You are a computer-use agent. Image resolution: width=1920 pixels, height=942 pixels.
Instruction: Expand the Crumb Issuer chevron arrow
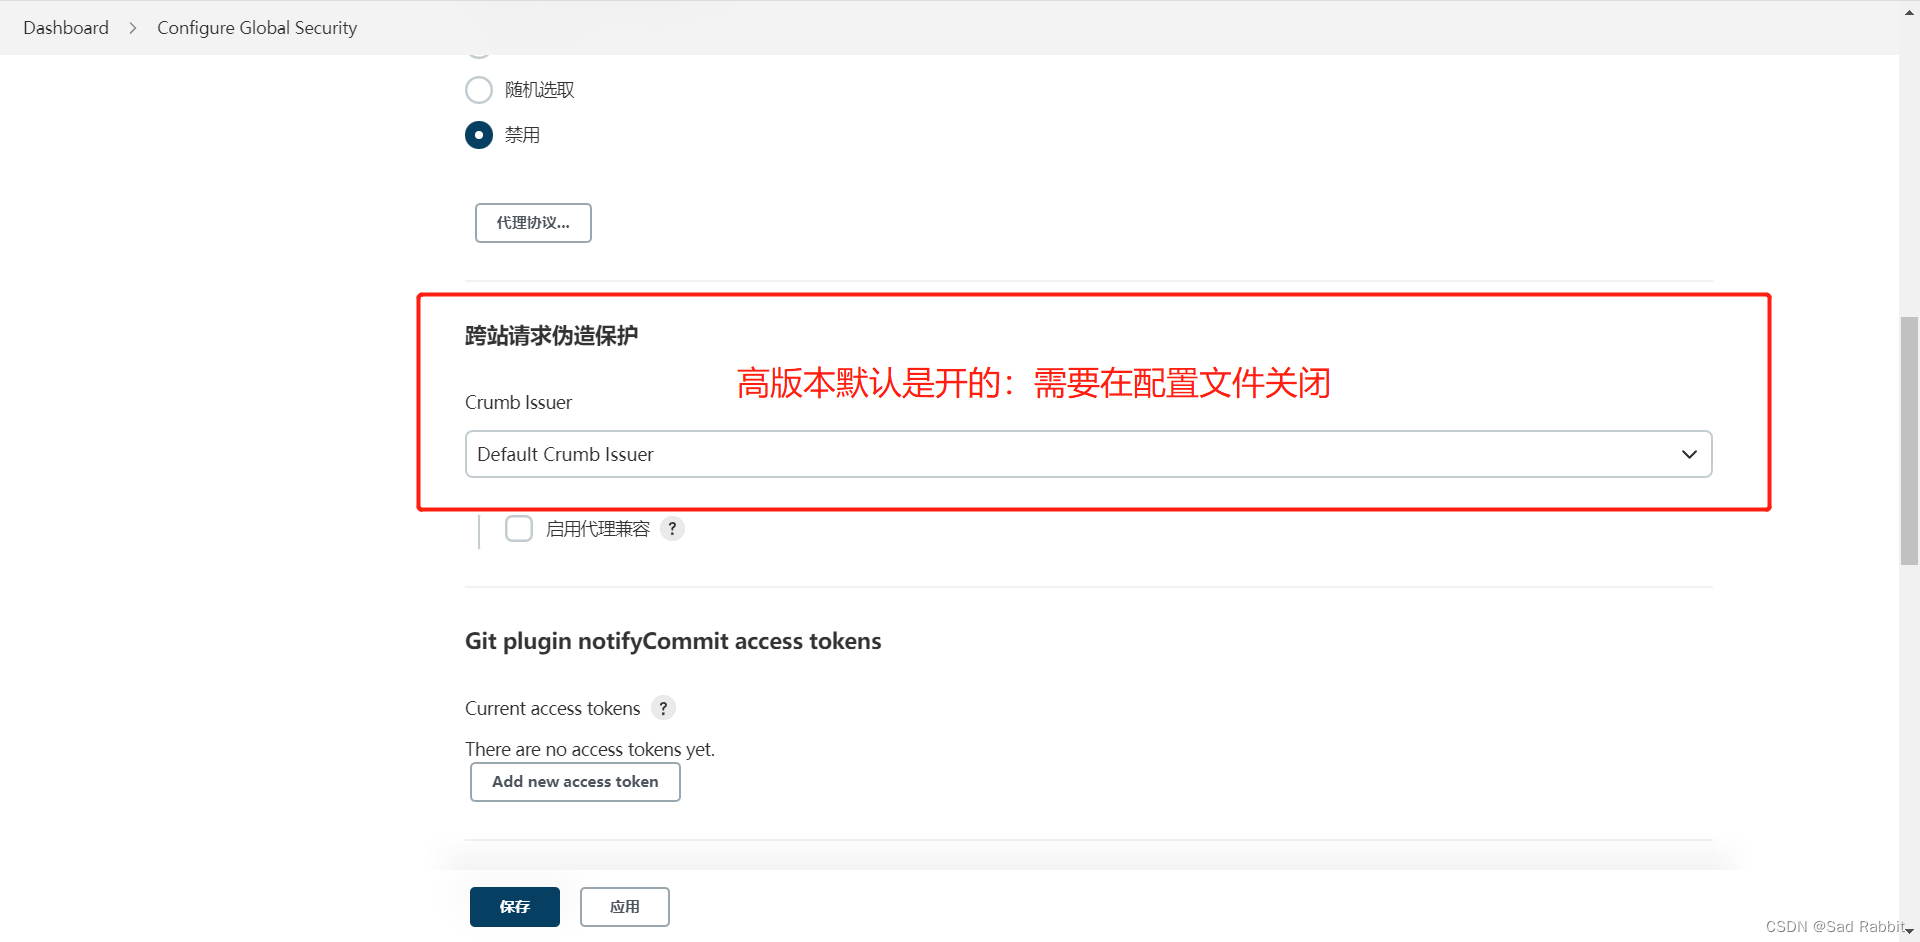1689,454
